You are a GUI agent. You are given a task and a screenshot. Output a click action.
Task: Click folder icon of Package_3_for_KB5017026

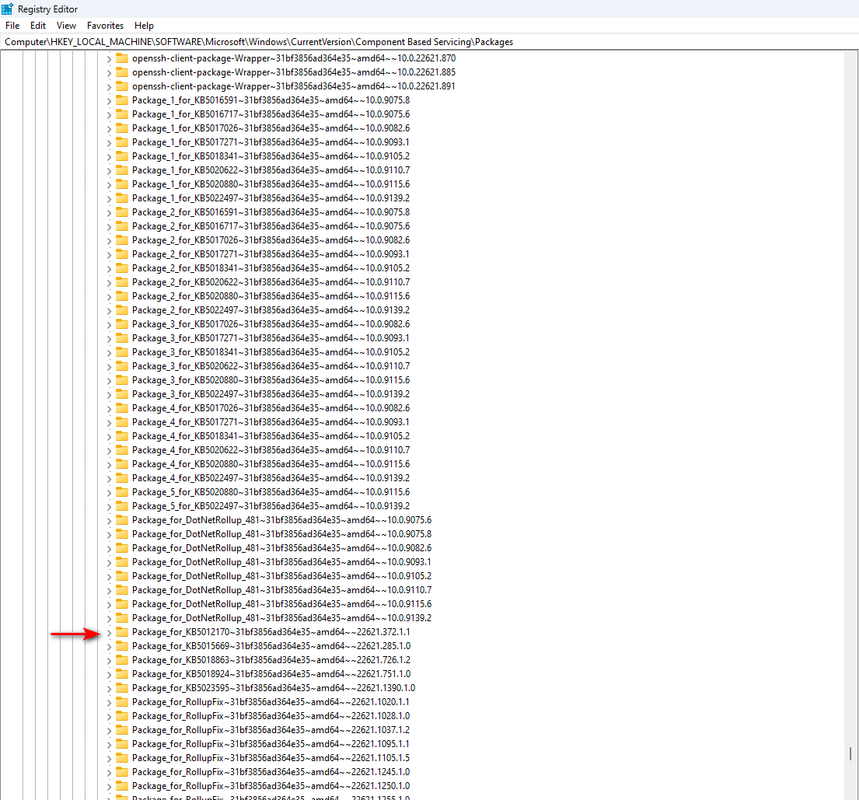(x=122, y=324)
